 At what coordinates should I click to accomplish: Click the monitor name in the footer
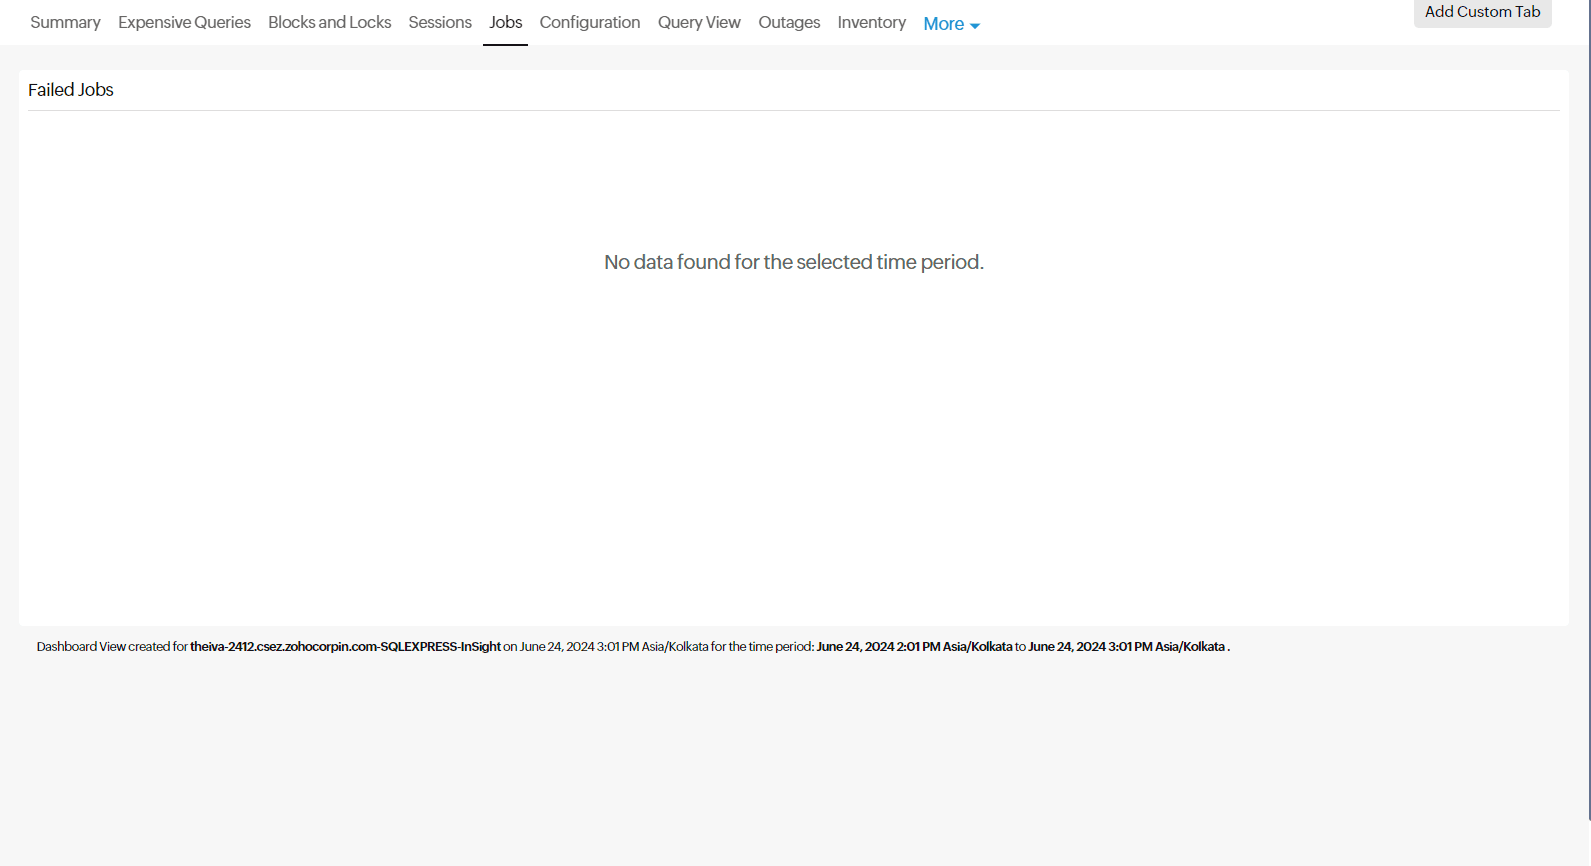coord(345,647)
